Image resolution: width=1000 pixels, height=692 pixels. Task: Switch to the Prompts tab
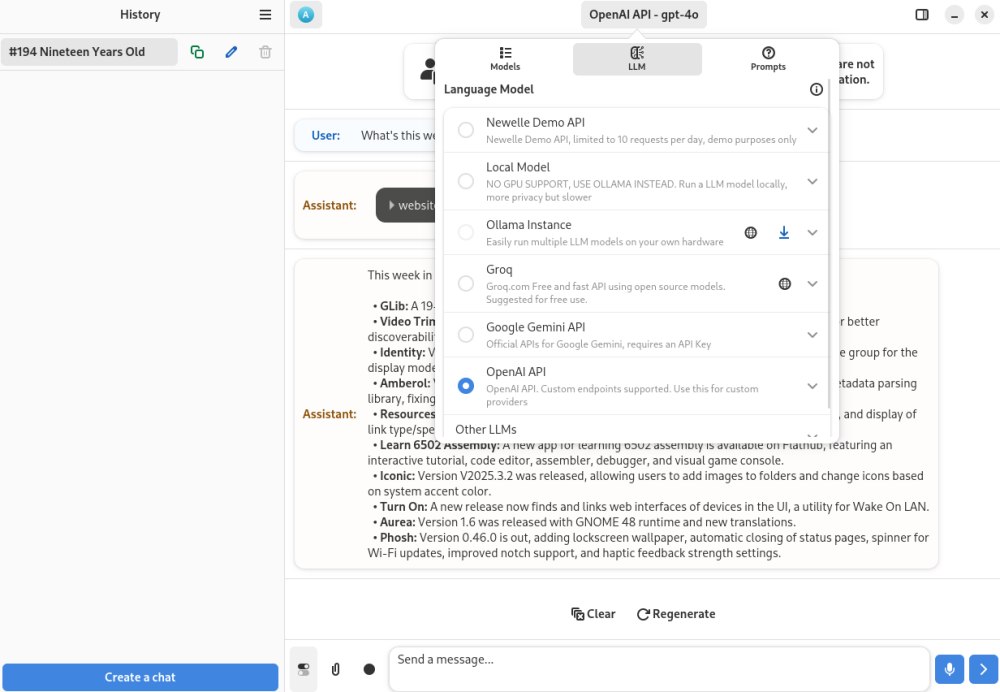pyautogui.click(x=768, y=59)
